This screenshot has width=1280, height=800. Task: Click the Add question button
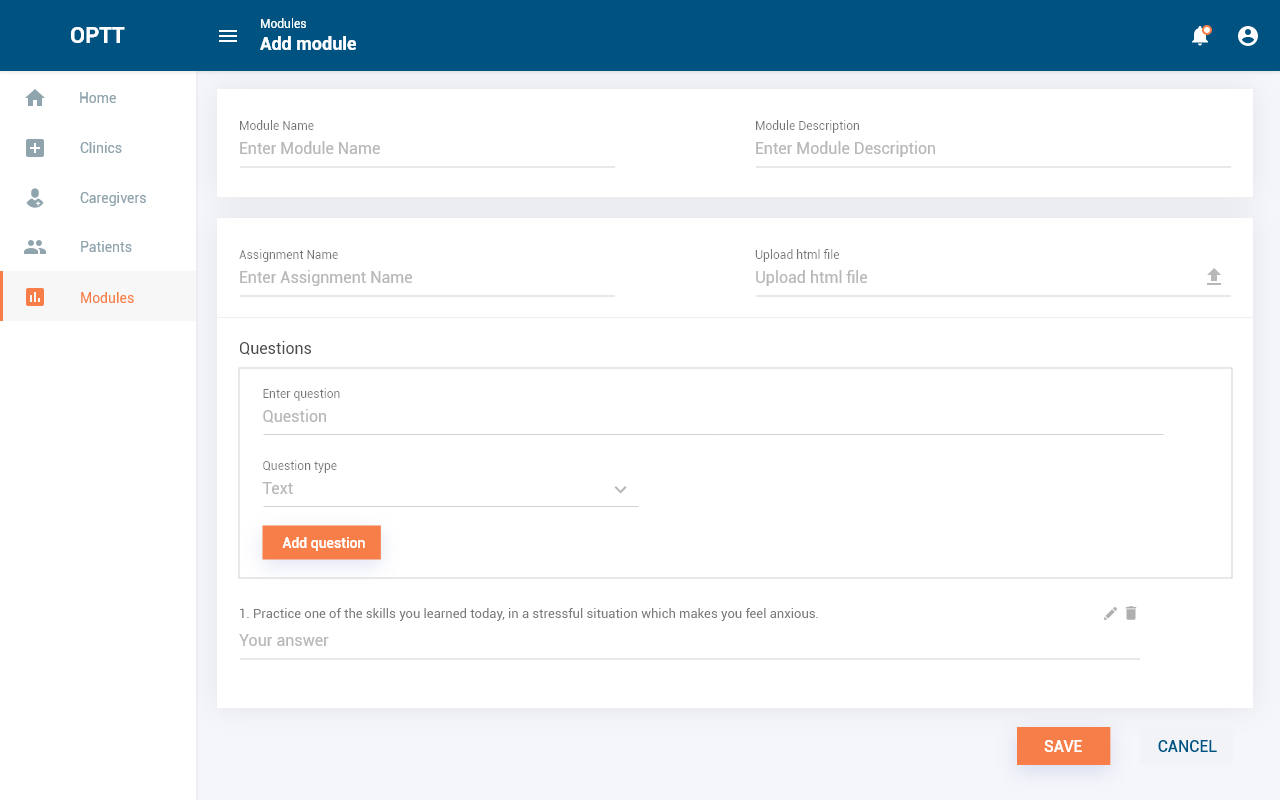tap(322, 543)
